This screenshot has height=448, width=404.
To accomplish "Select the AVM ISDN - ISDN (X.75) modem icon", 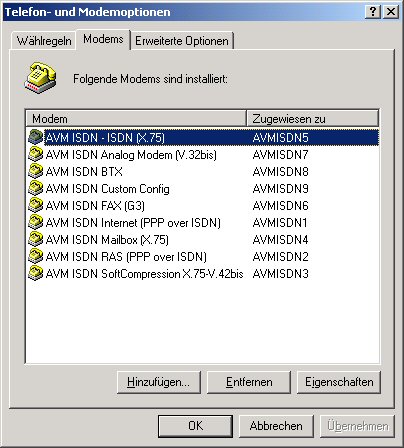I will 35,137.
